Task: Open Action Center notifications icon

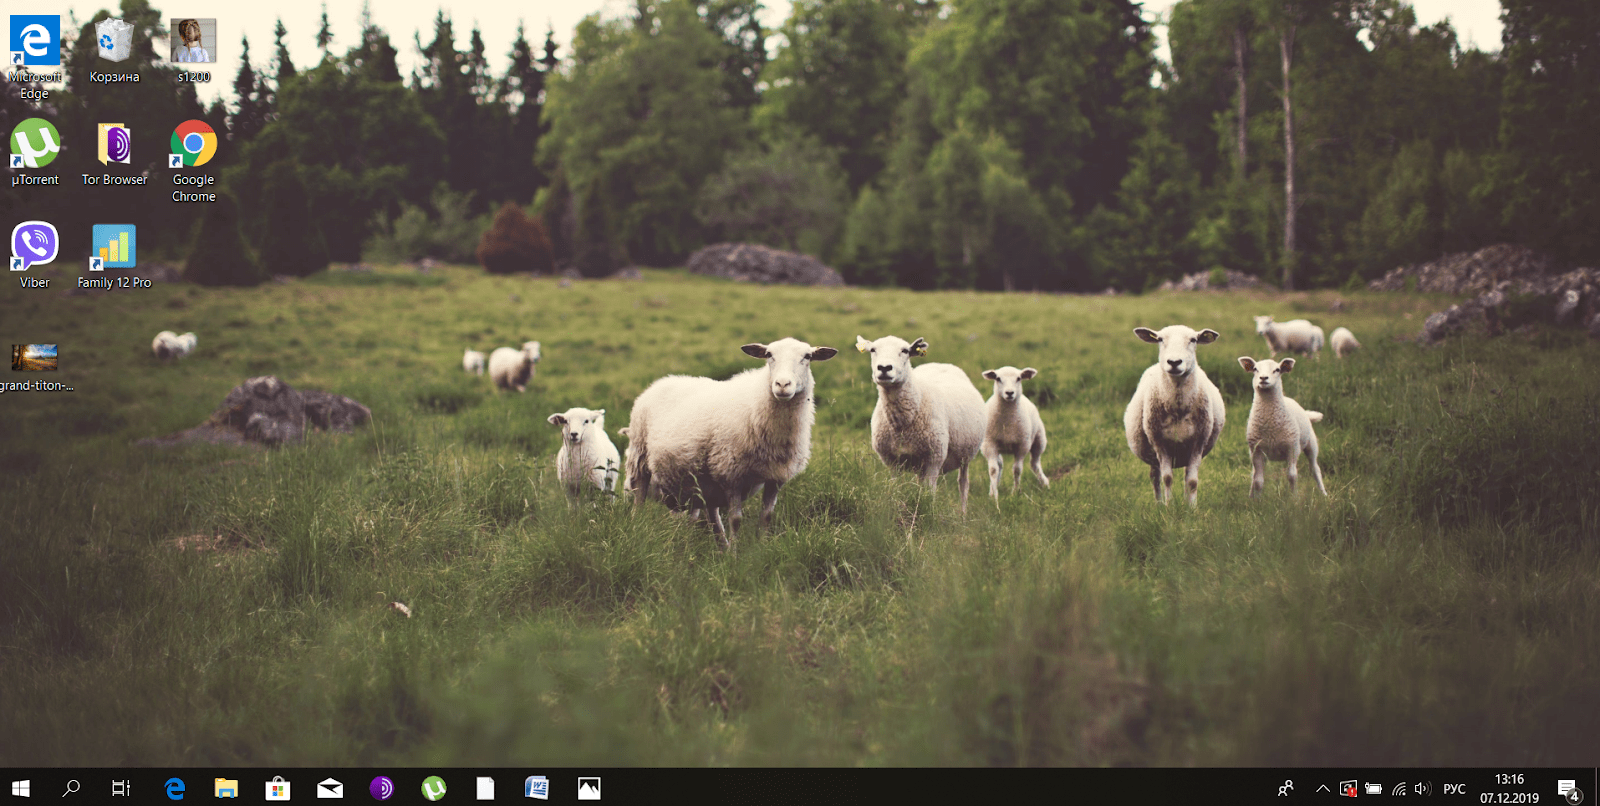Action: tap(1569, 788)
